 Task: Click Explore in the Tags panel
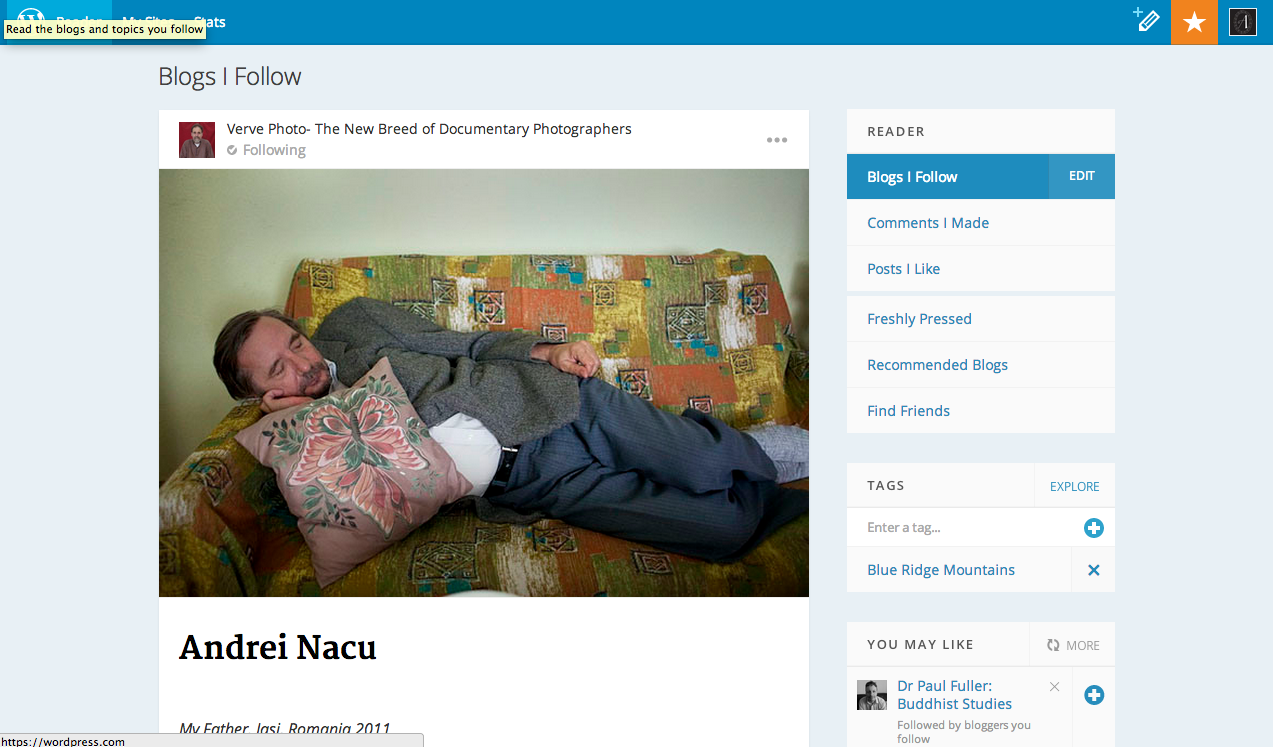click(x=1074, y=487)
